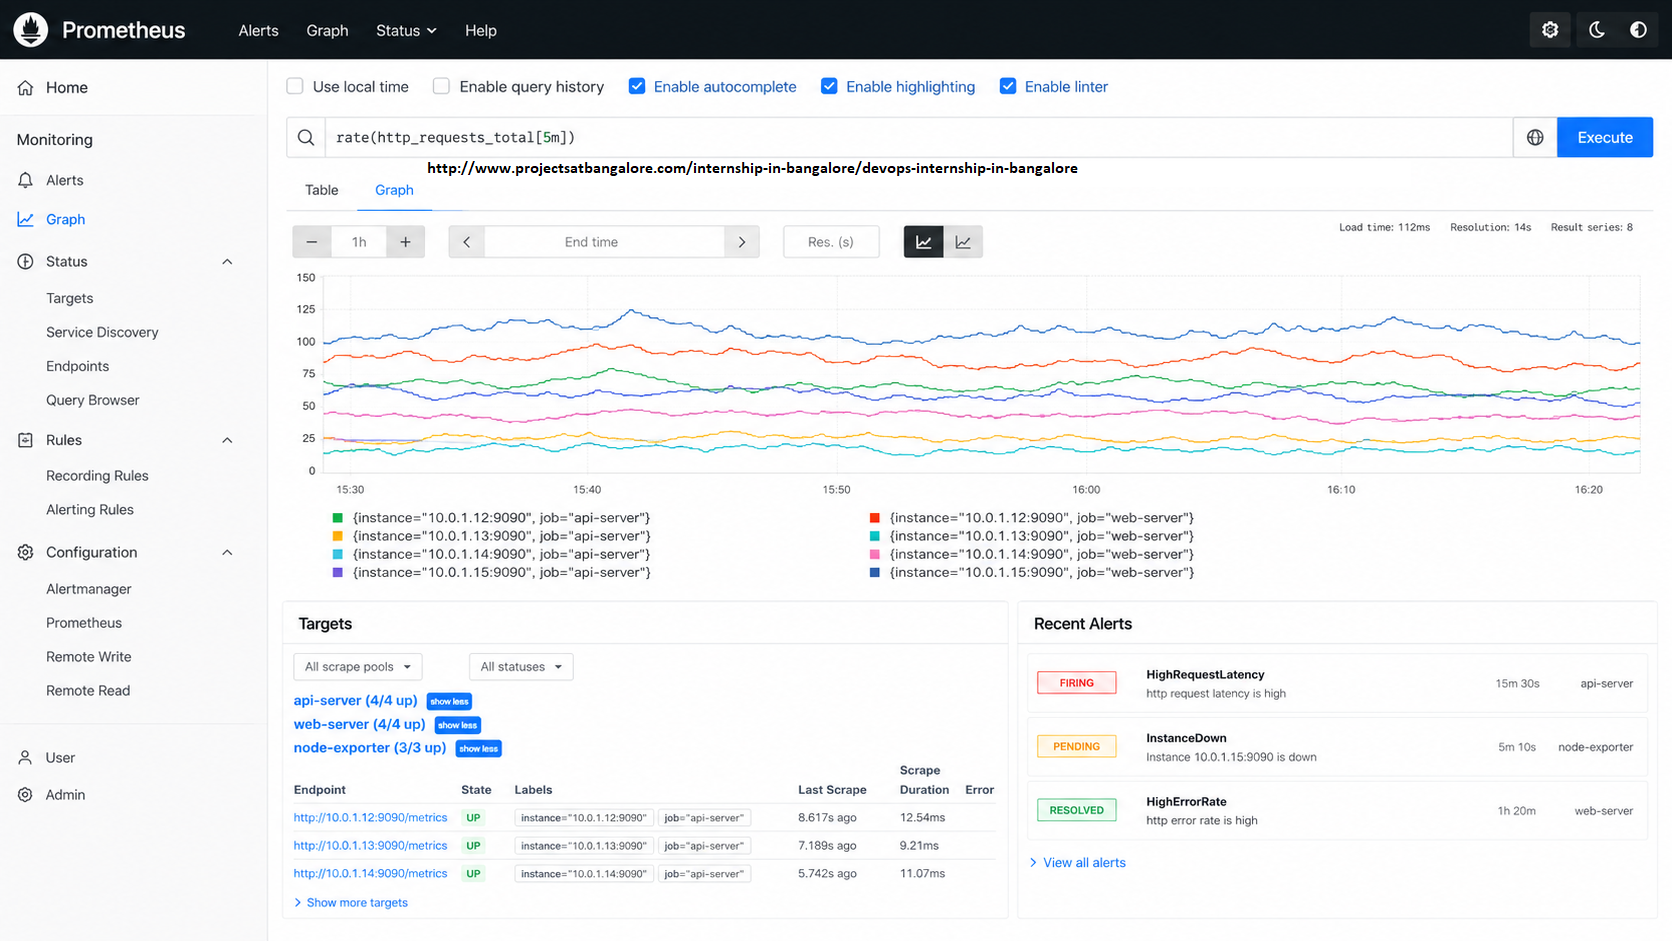Screen dimensions: 1672x941
Task: Disable the Enable linter checkbox
Action: [1008, 86]
